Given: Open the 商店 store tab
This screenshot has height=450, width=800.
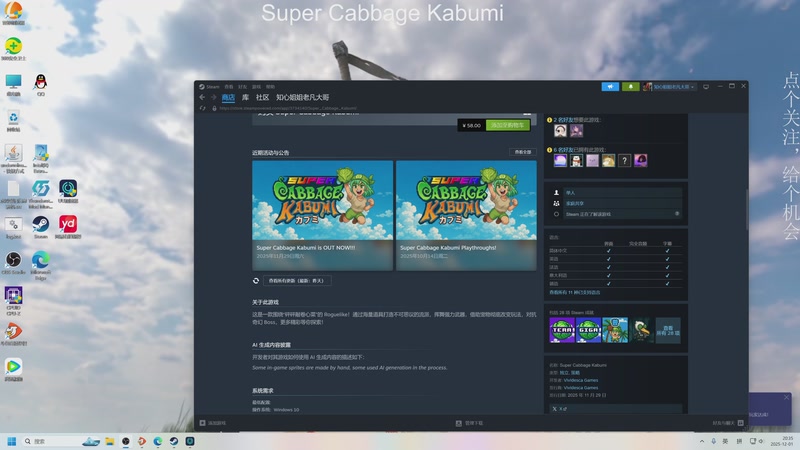Looking at the screenshot, I should [x=228, y=97].
